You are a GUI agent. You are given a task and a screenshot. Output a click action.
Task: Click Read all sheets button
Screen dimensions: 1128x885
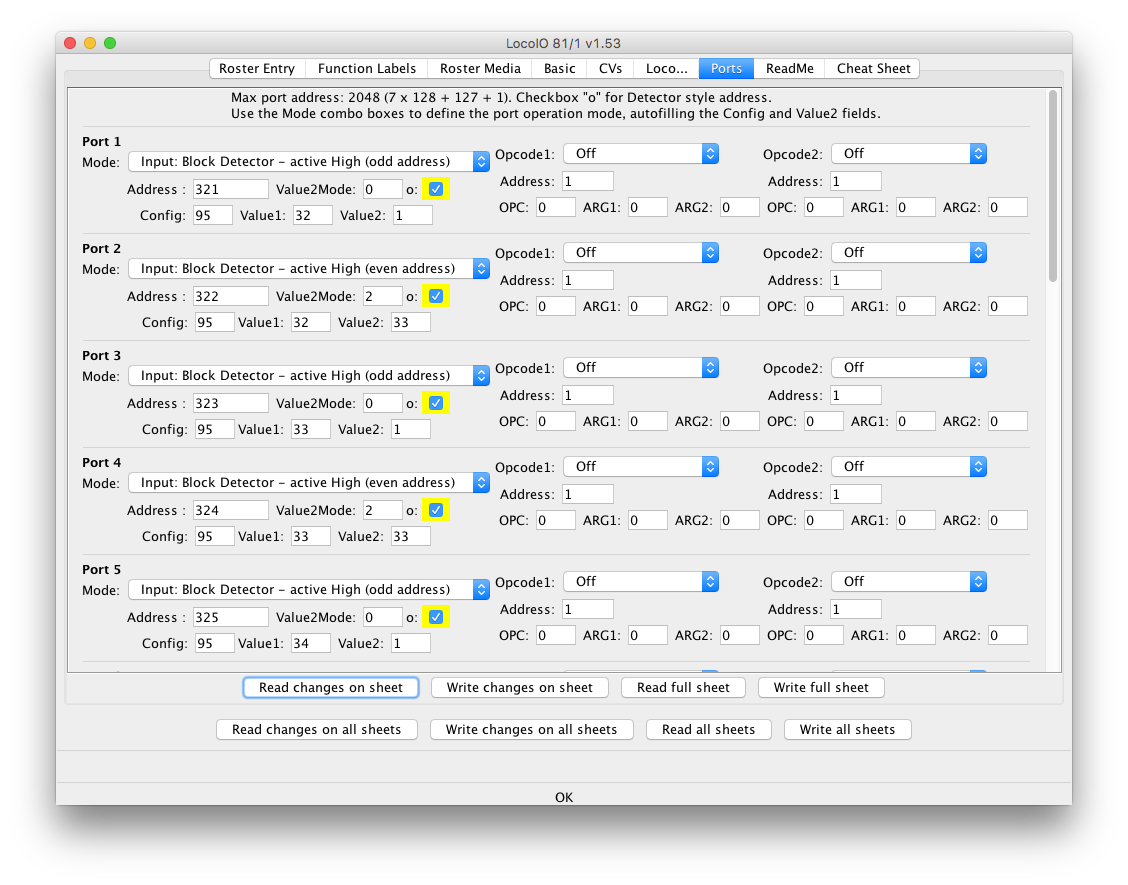point(708,730)
